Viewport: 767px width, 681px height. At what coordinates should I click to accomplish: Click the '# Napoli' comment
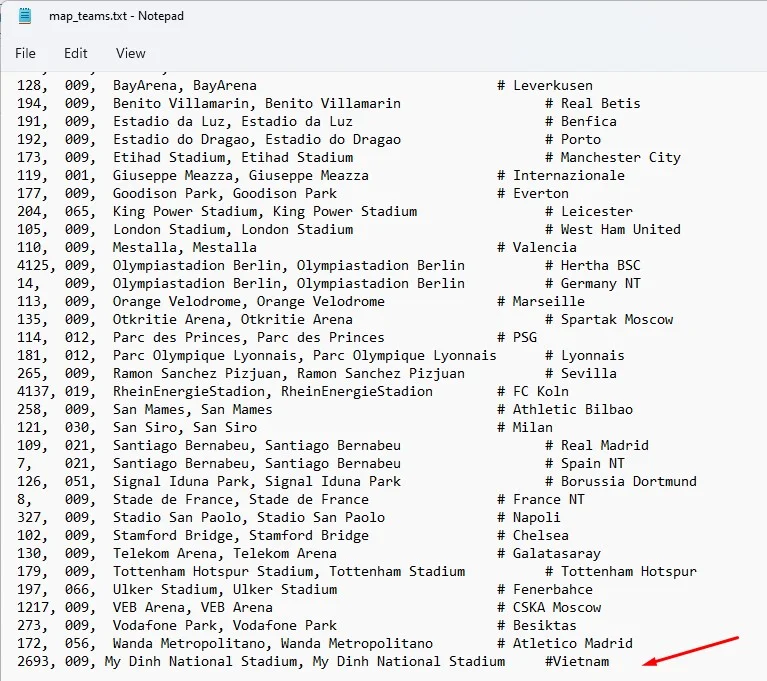click(x=529, y=518)
